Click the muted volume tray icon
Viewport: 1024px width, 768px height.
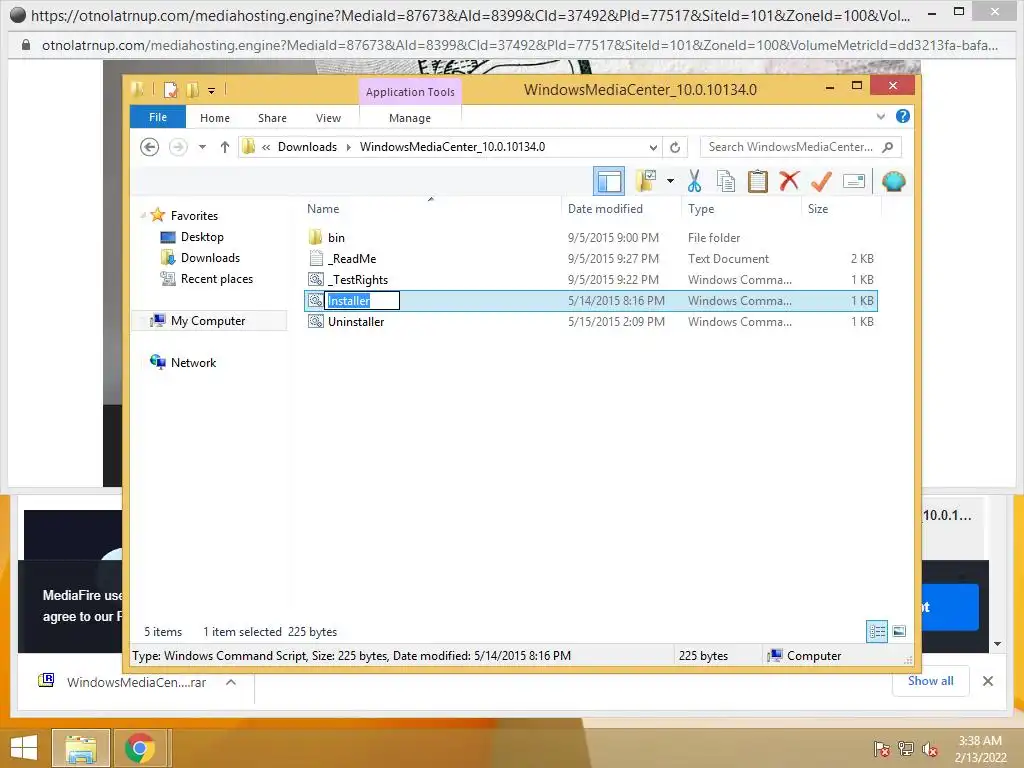(929, 748)
